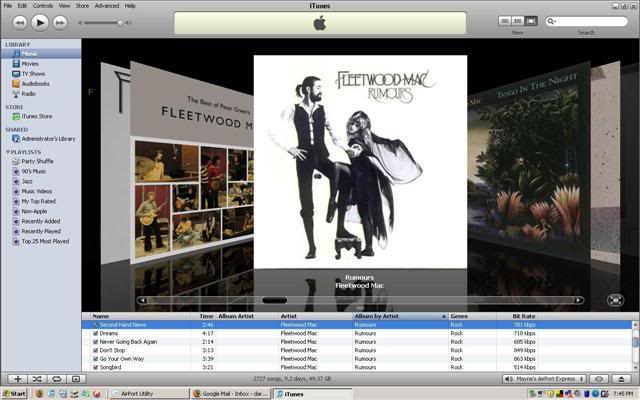Open the Edit menu
This screenshot has height=400, width=640.
[x=22, y=6]
